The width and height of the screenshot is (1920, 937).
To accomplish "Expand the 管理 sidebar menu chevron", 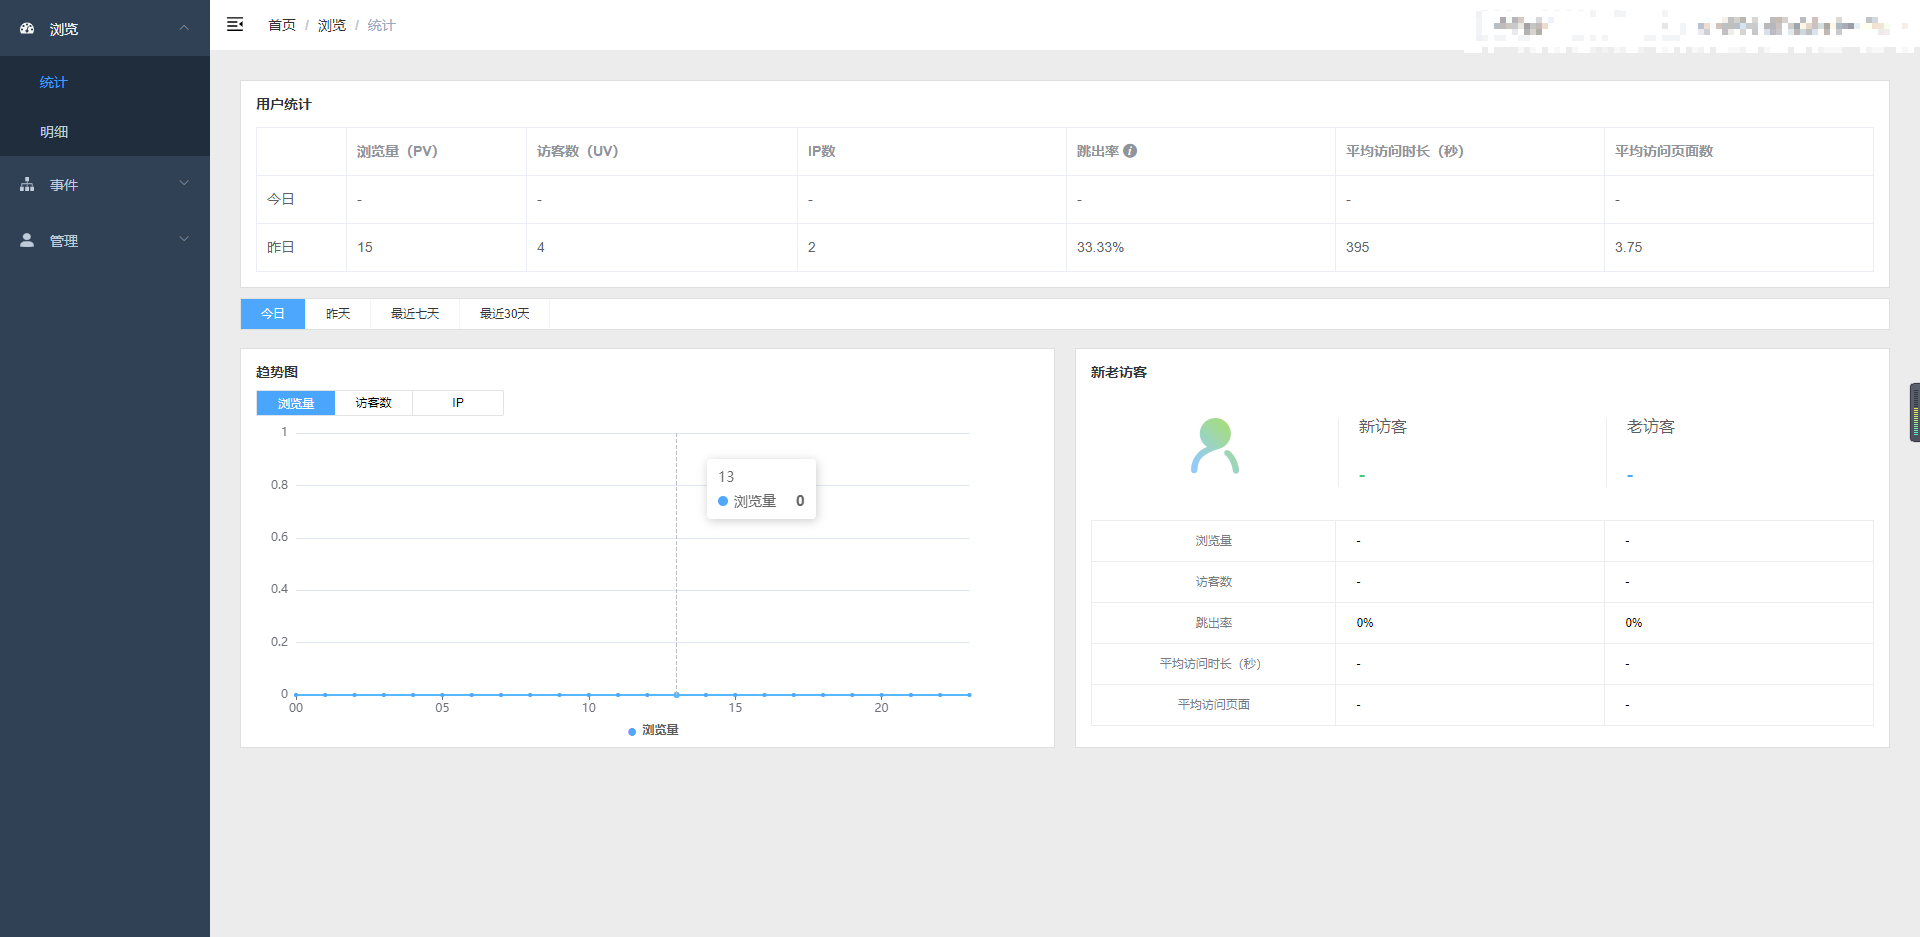I will [184, 239].
